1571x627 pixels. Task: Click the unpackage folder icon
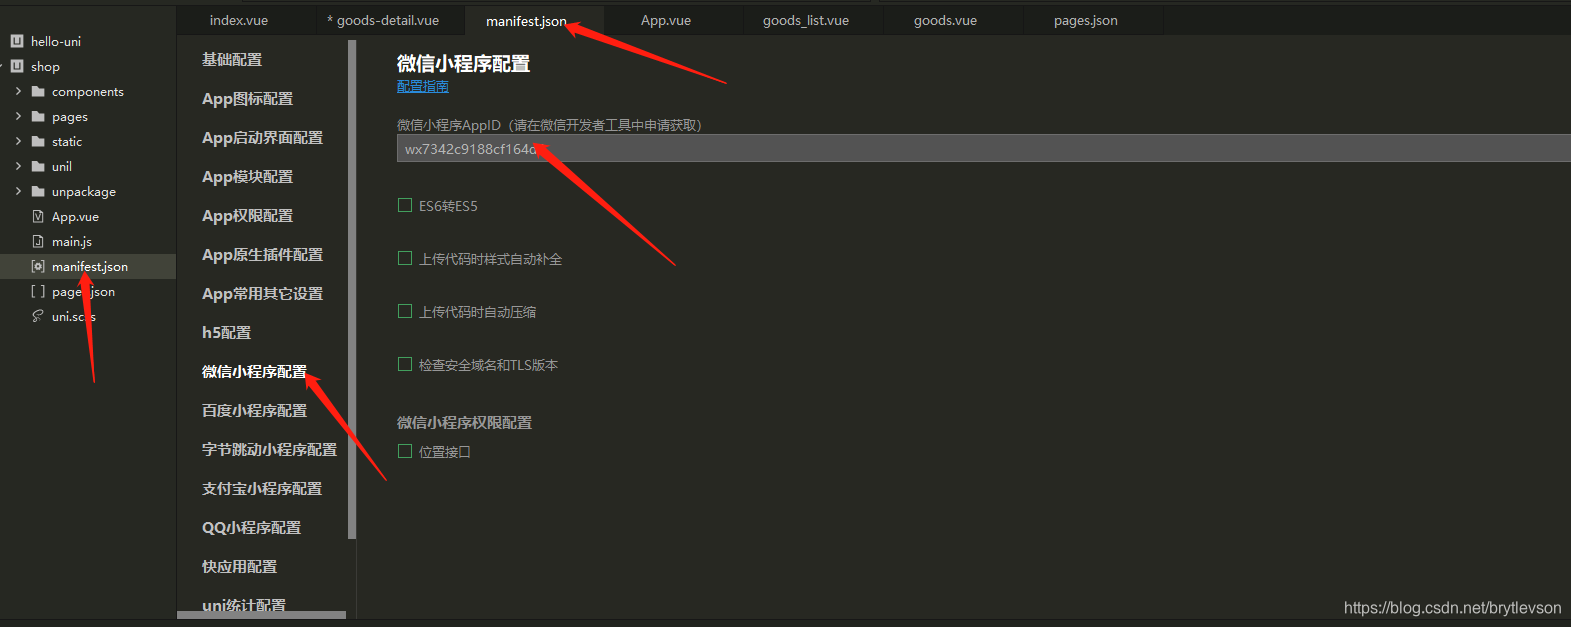point(38,191)
